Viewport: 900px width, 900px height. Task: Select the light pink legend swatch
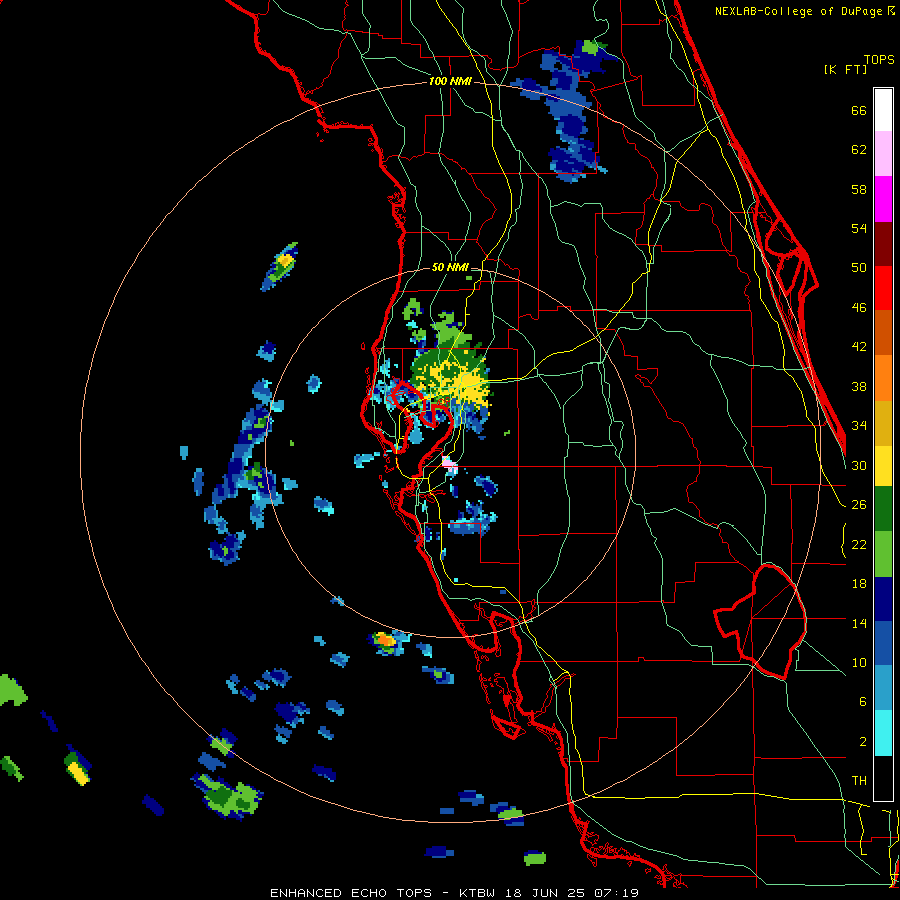pos(883,154)
